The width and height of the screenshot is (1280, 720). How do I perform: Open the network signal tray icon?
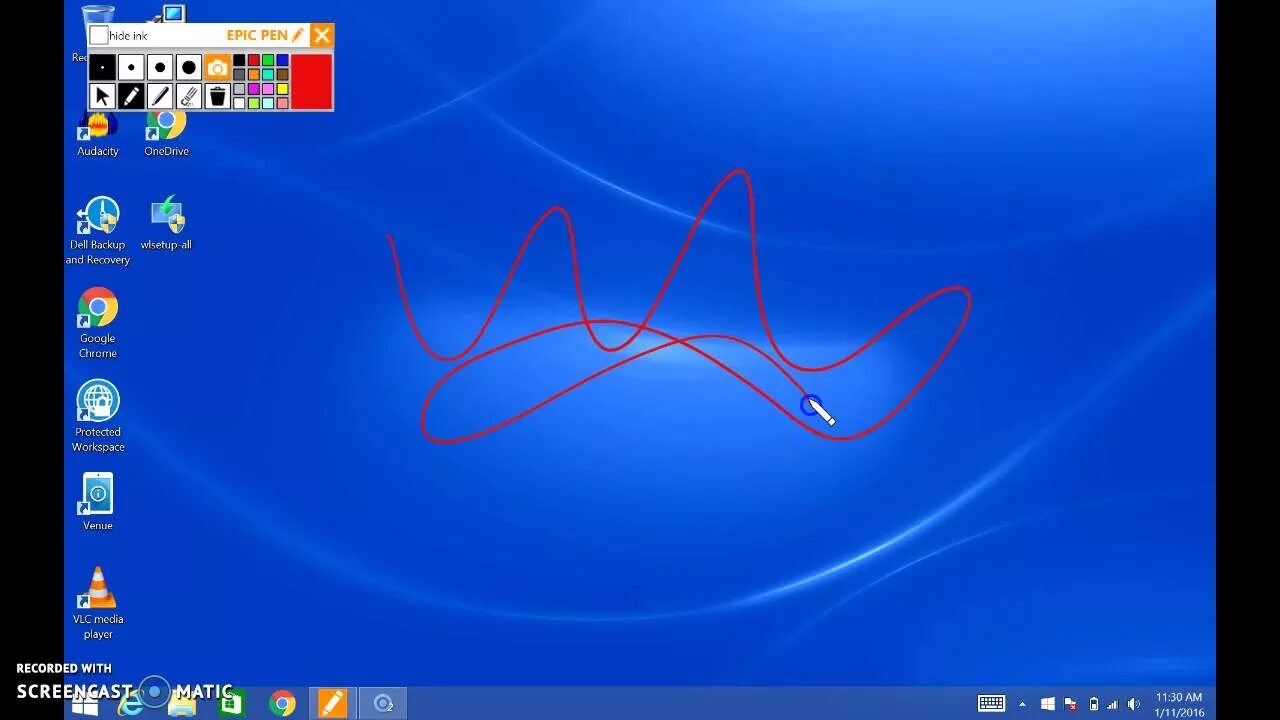click(1112, 704)
